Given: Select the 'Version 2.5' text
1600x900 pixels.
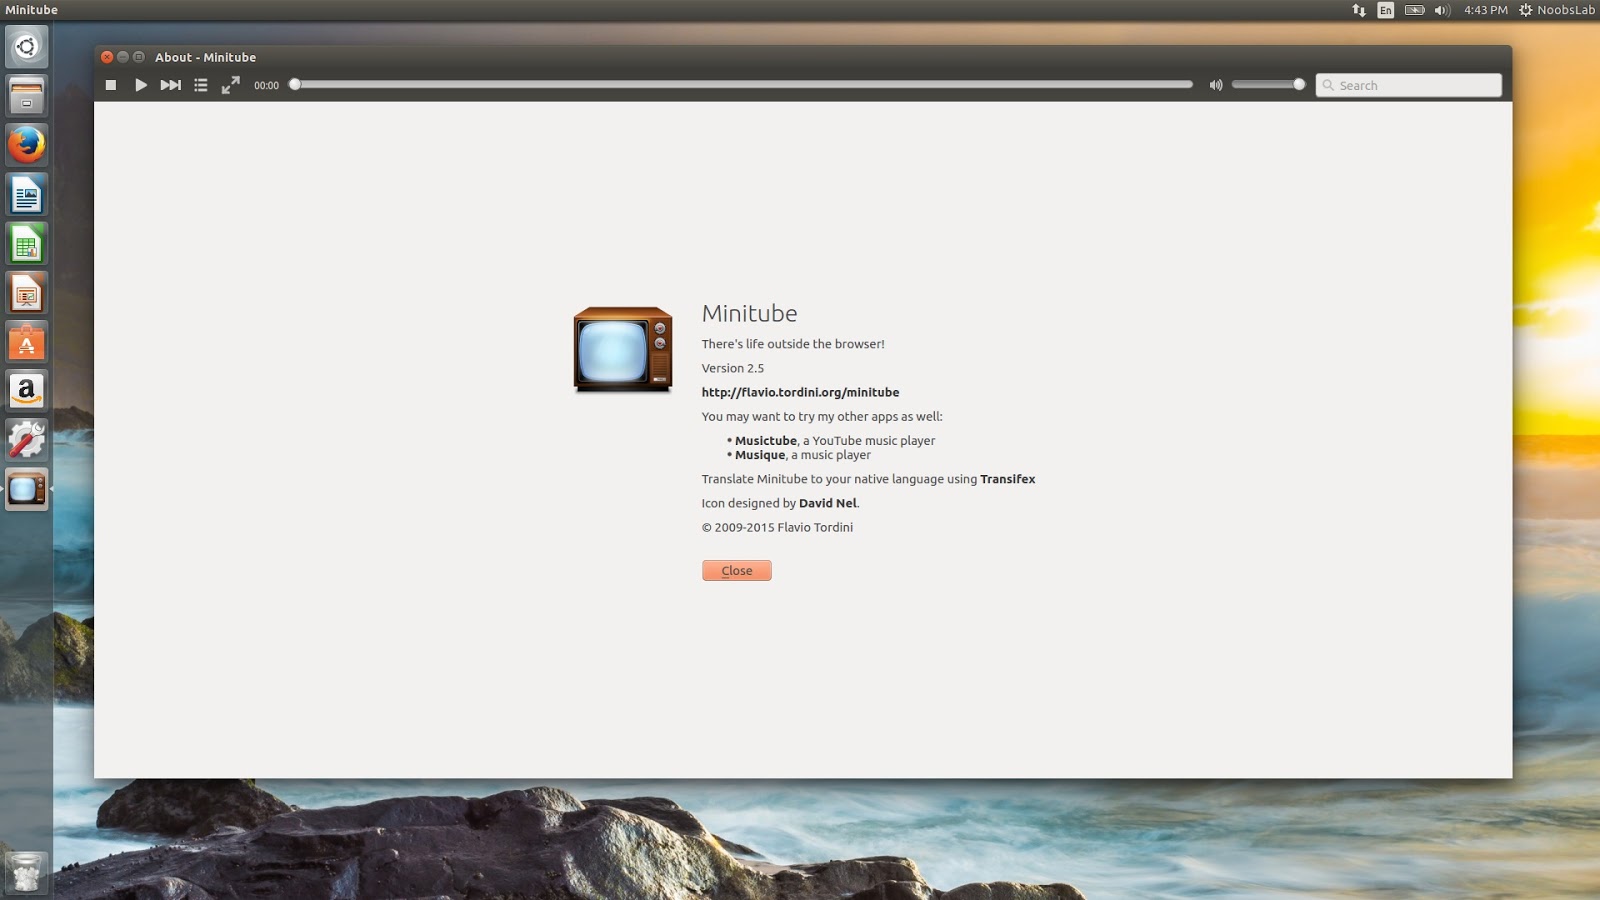Looking at the screenshot, I should click(732, 368).
